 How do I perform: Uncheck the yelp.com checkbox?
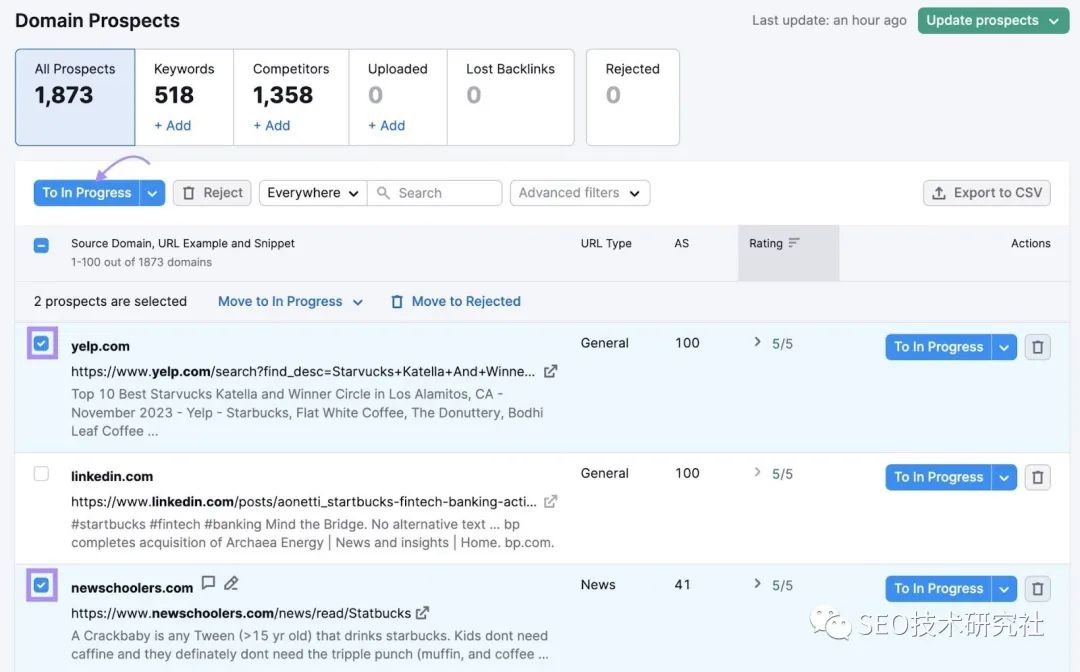point(41,343)
